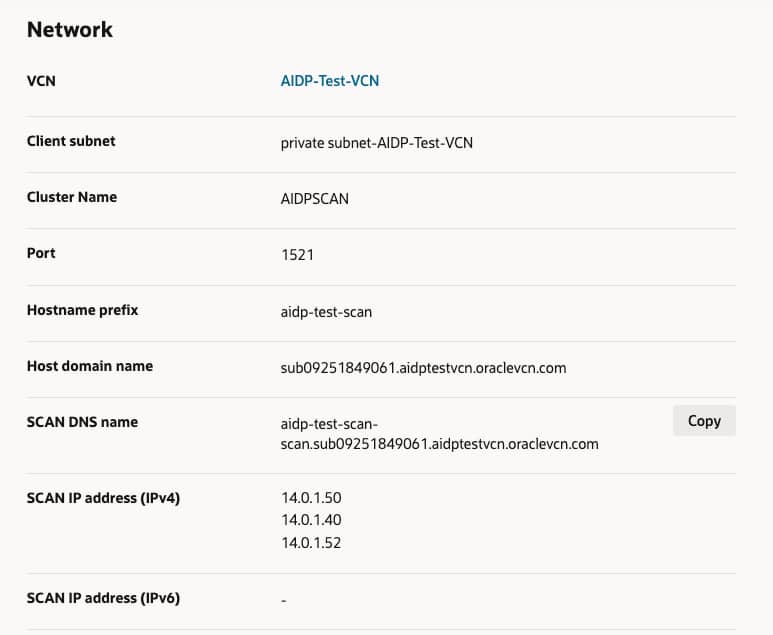Viewport: 773px width, 635px height.
Task: Click the Network section heading
Action: (x=70, y=30)
